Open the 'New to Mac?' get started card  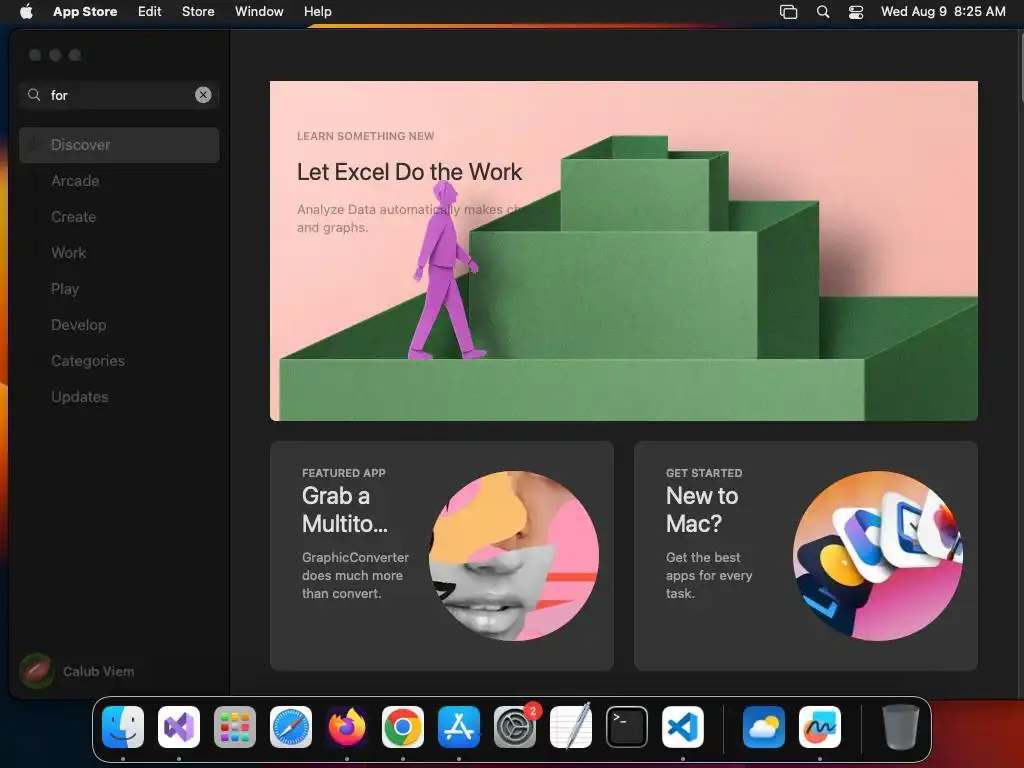(806, 556)
